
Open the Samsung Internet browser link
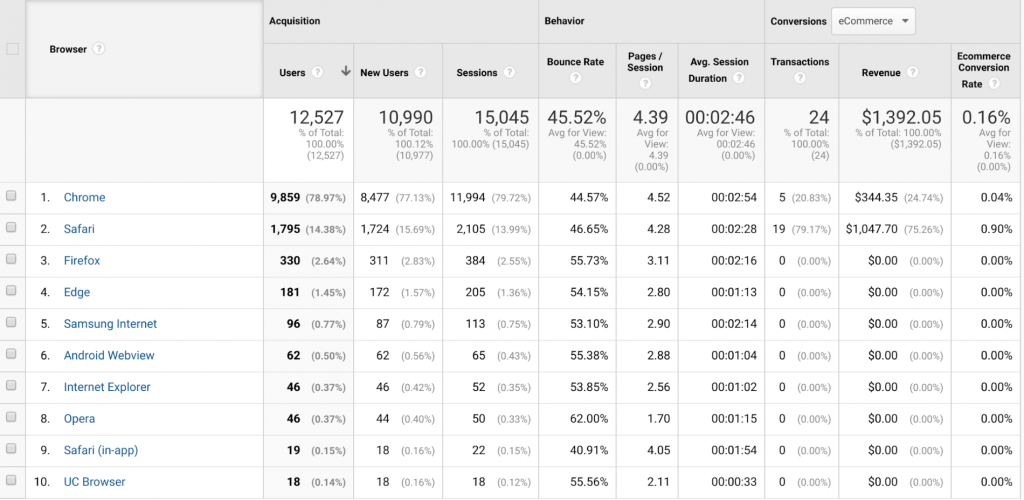(110, 324)
